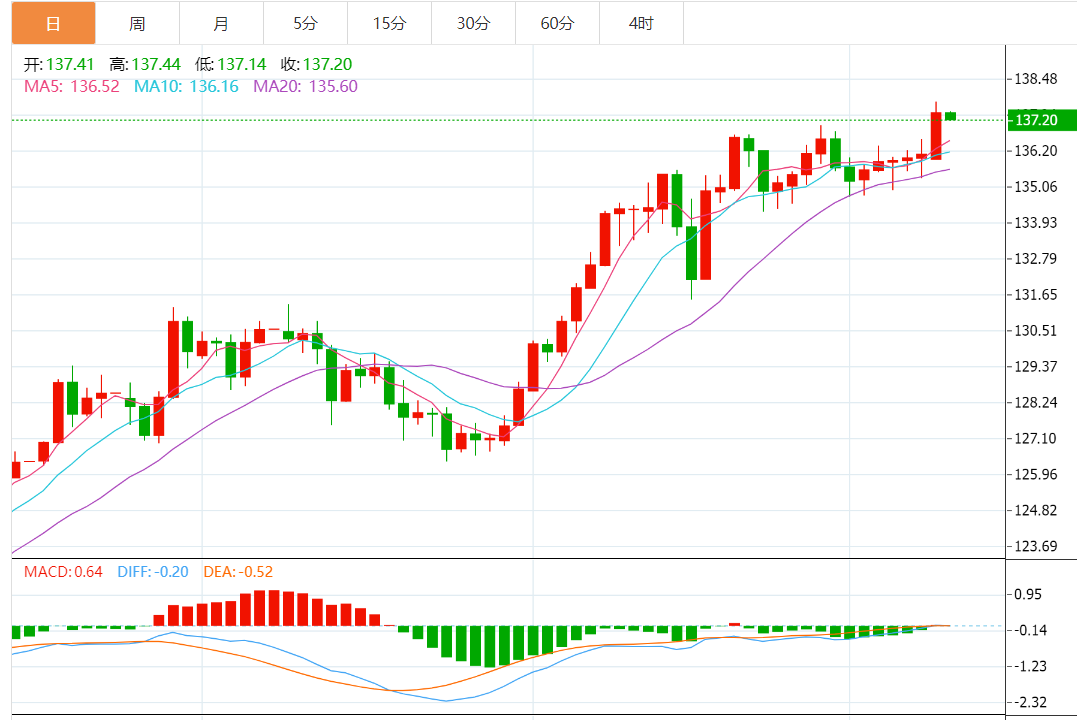Click the 127.10 price axis label

pyautogui.click(x=1036, y=438)
